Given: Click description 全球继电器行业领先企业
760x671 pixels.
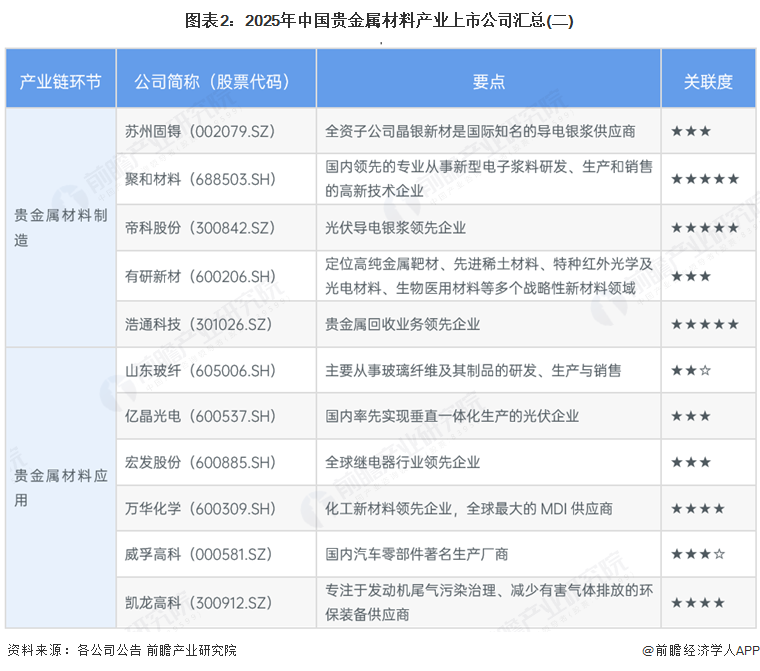Looking at the screenshot, I should (402, 462).
